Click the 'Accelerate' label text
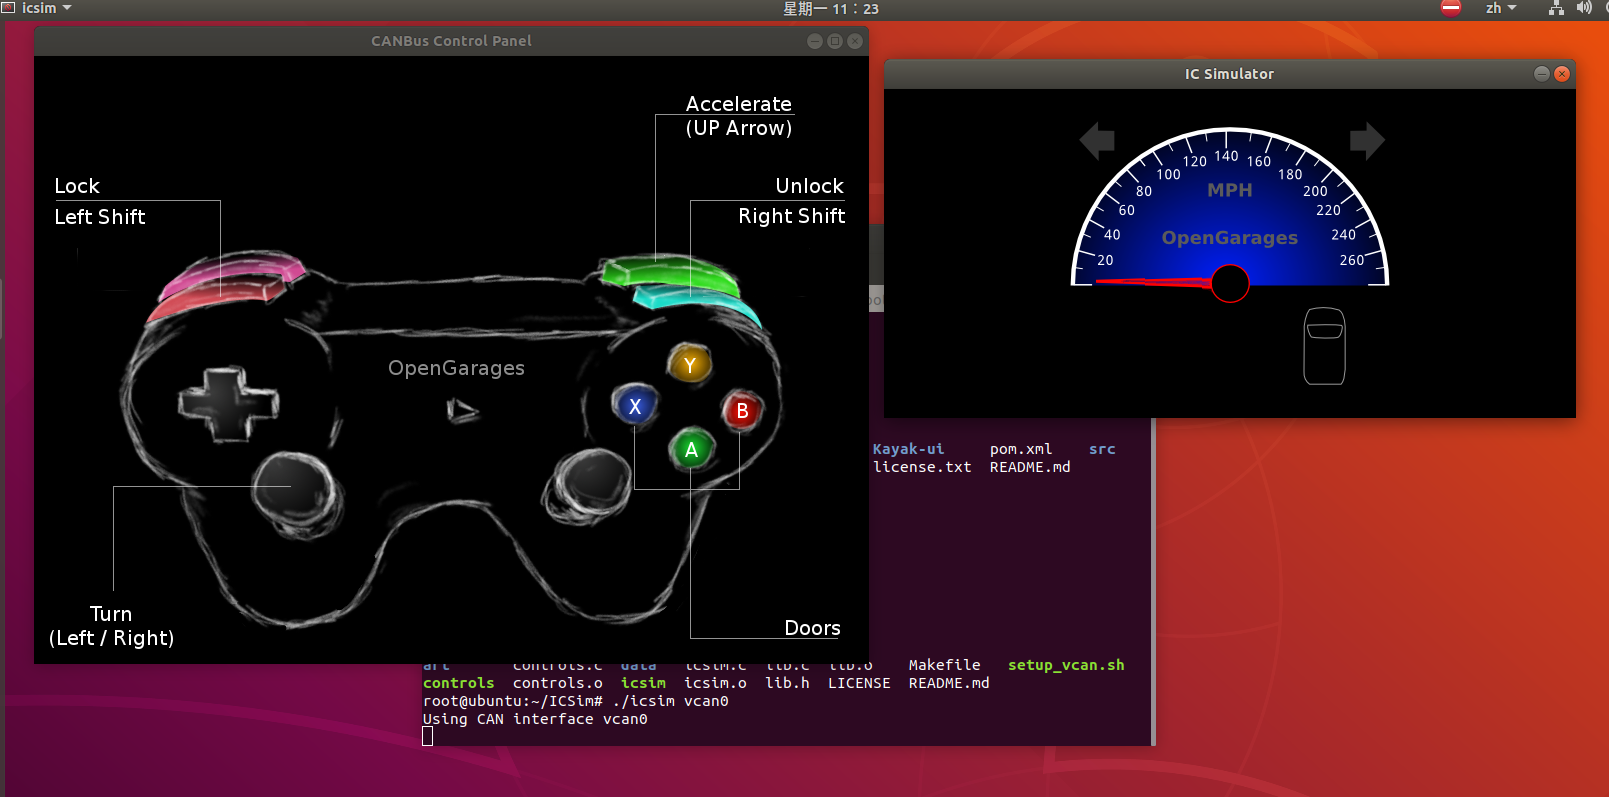 738,104
